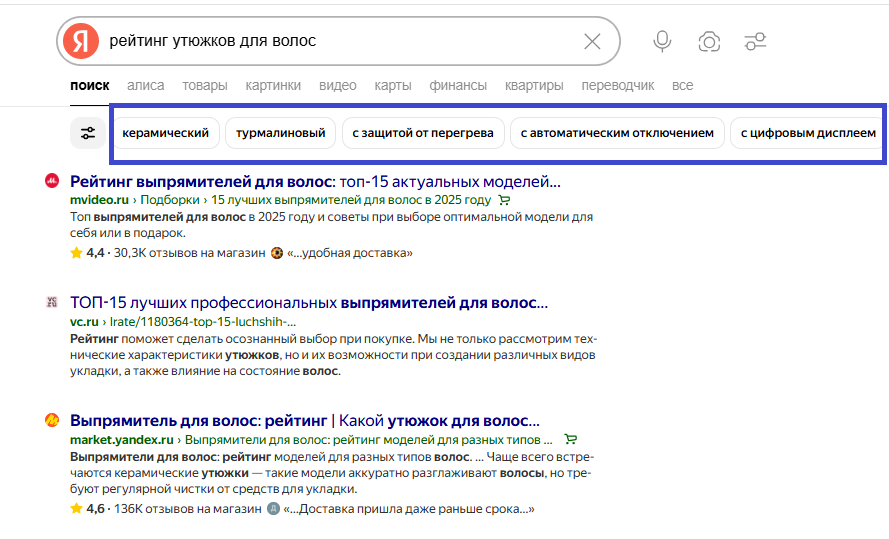The width and height of the screenshot is (889, 539).
Task: Open the filters icon left of the chips
Action: coord(88,133)
